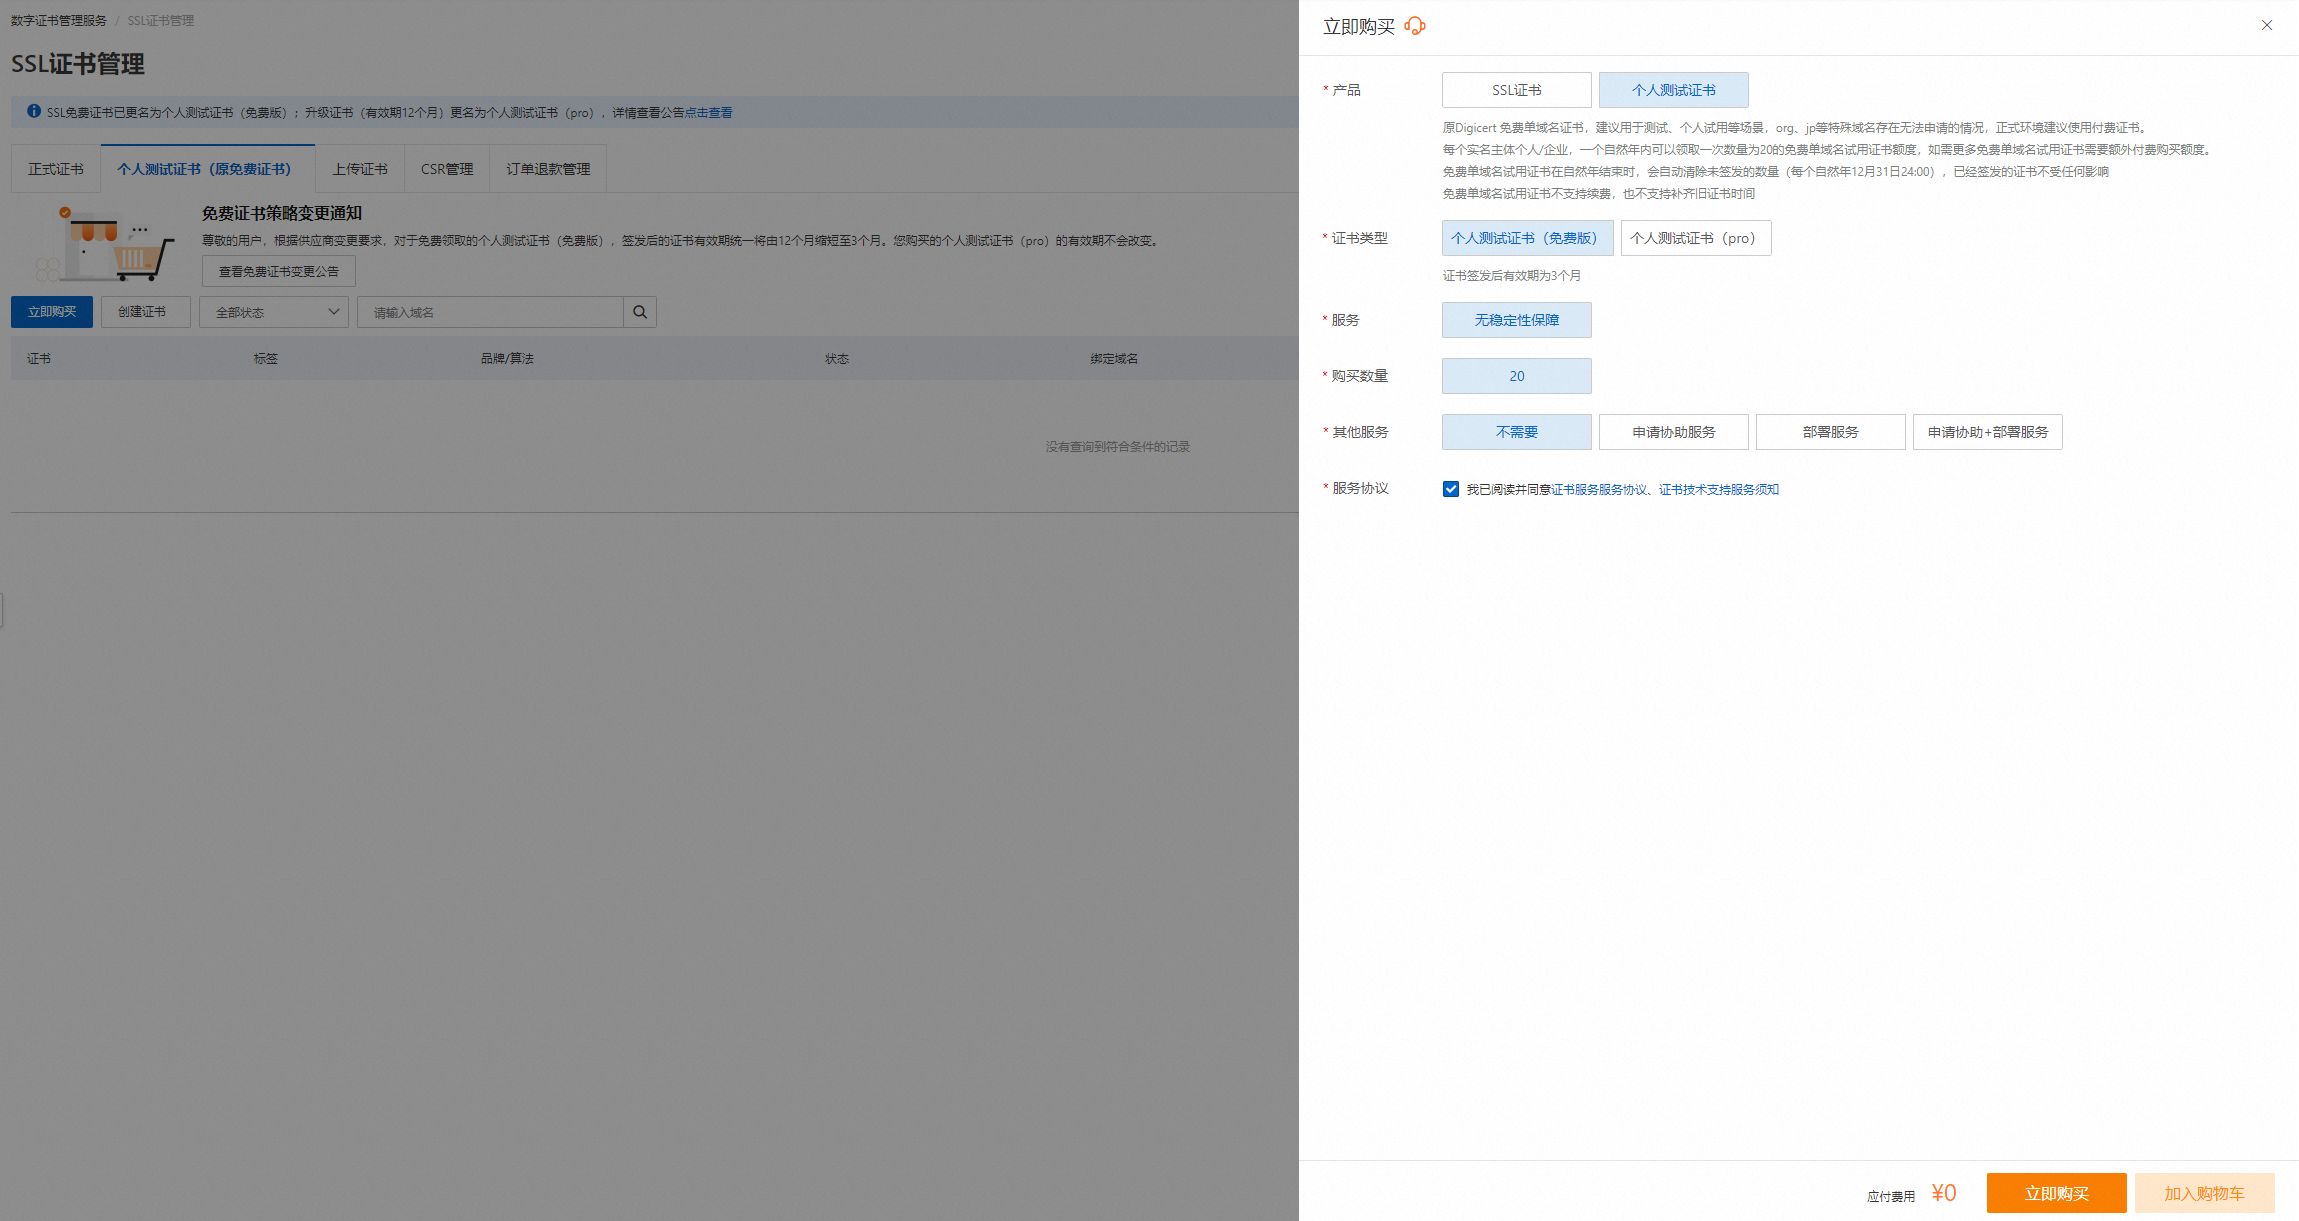2299x1221 pixels.
Task: Click the info icon in notice banner
Action: (x=34, y=112)
